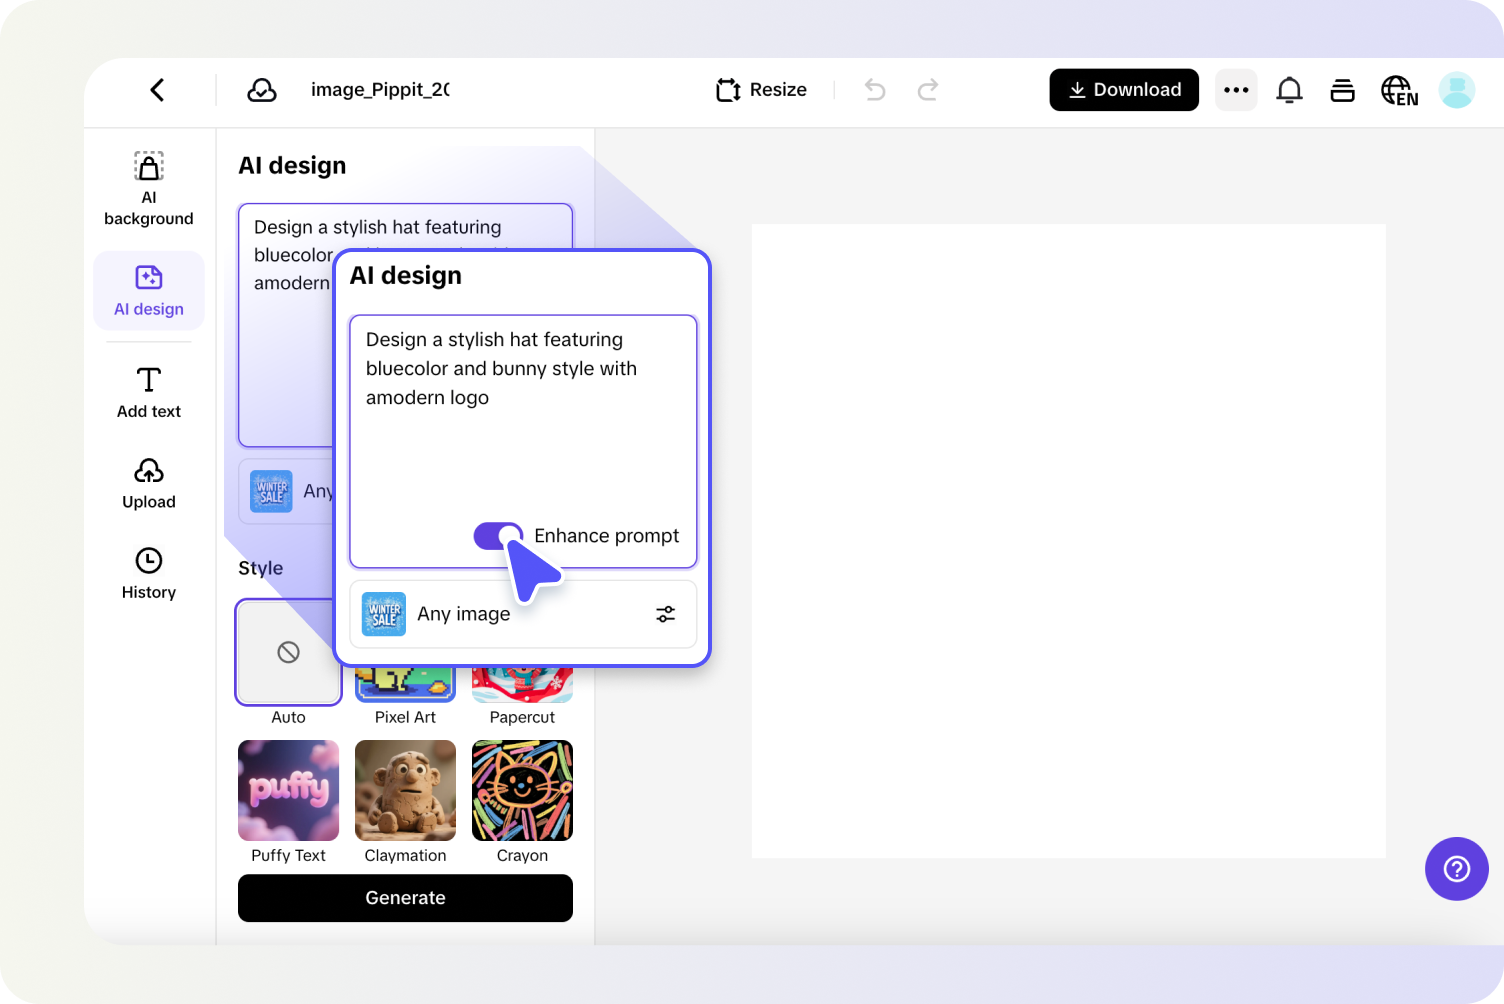
Task: Undo the last action
Action: [874, 90]
